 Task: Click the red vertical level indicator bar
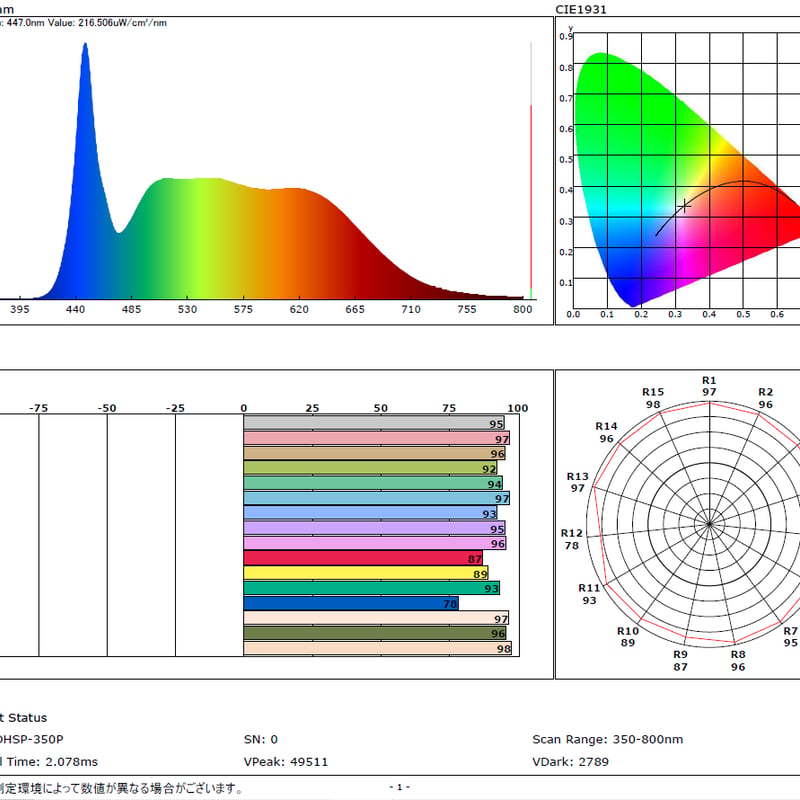click(531, 197)
